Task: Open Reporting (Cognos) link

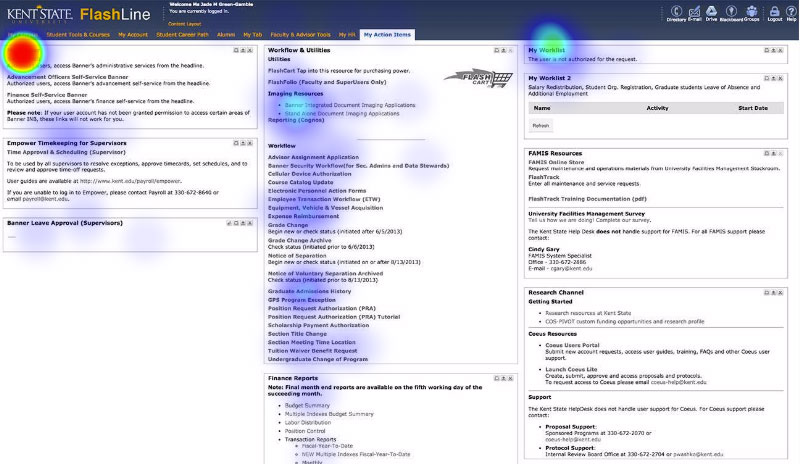Action: (x=296, y=120)
